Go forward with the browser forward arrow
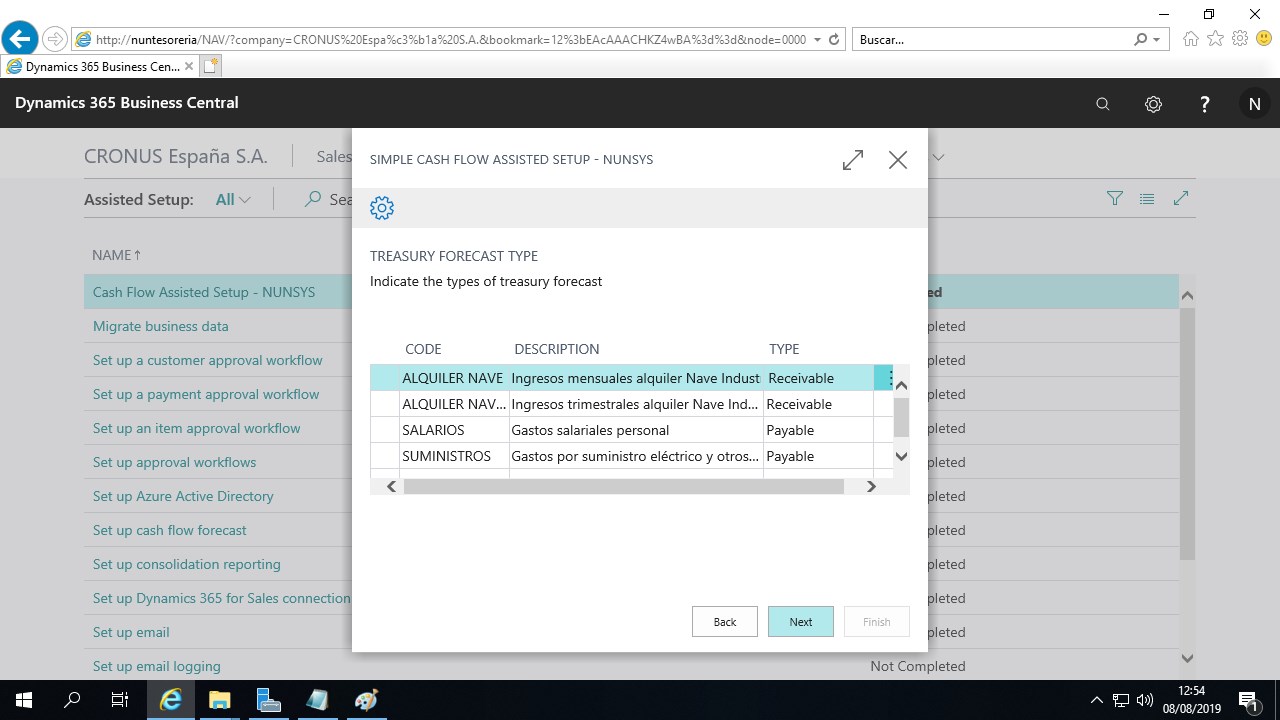Screen dimensions: 1280x720 (x=55, y=39)
